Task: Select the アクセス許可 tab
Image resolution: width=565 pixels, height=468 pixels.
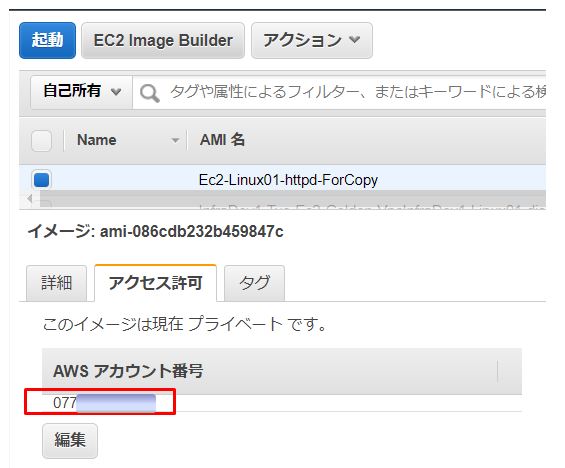Action: pos(155,283)
